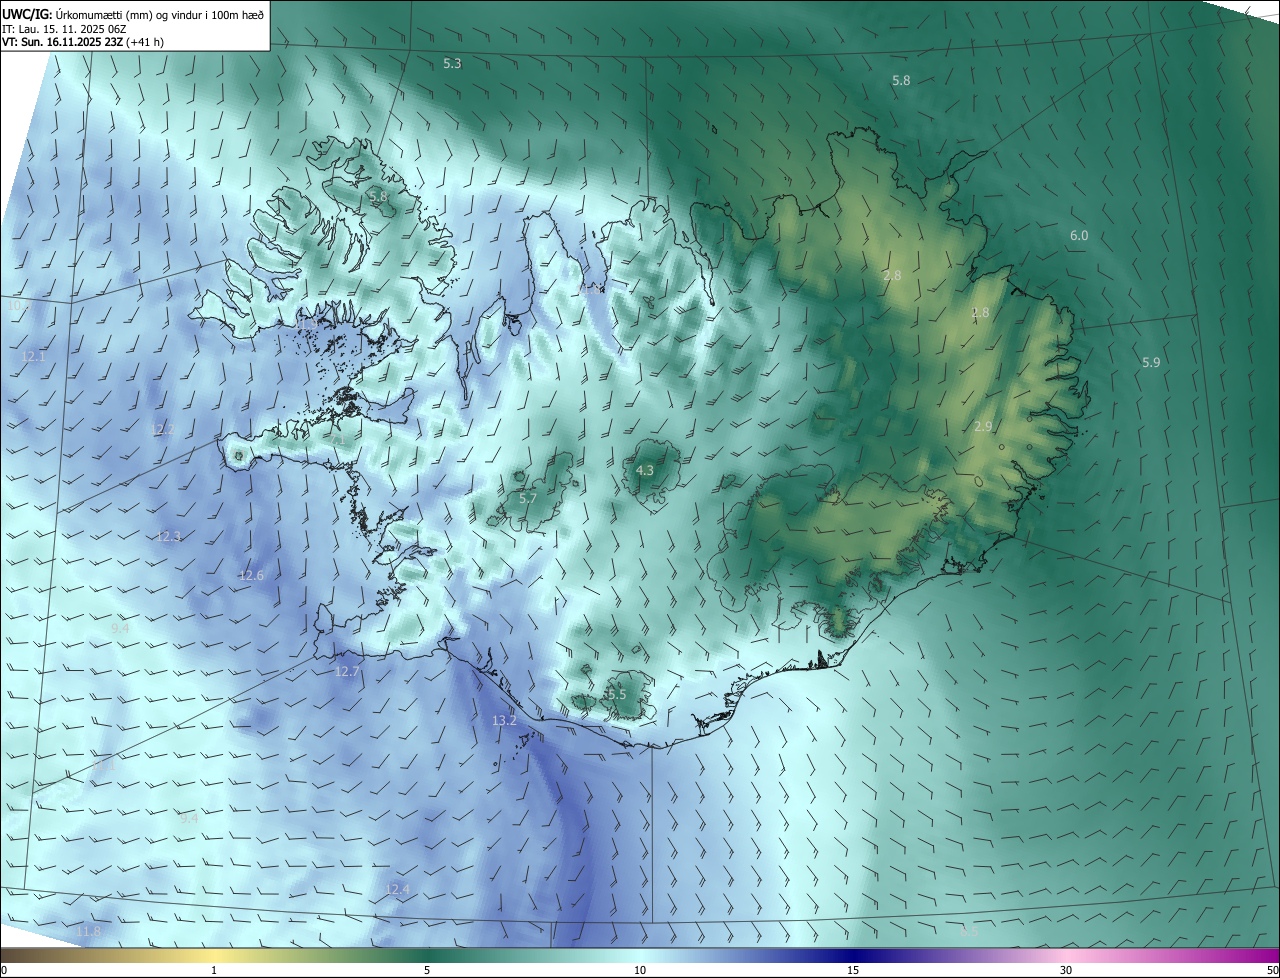Click the color scale tick label 5

click(427, 970)
